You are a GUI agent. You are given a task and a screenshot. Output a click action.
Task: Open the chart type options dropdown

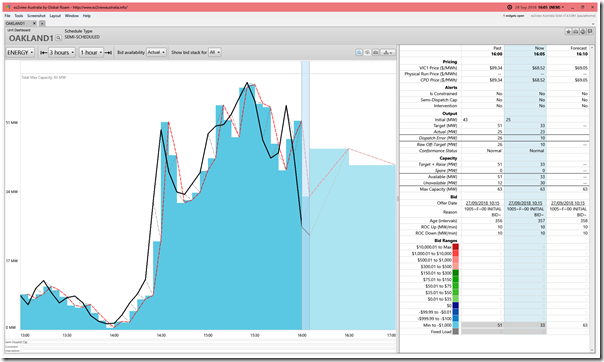tap(388, 52)
